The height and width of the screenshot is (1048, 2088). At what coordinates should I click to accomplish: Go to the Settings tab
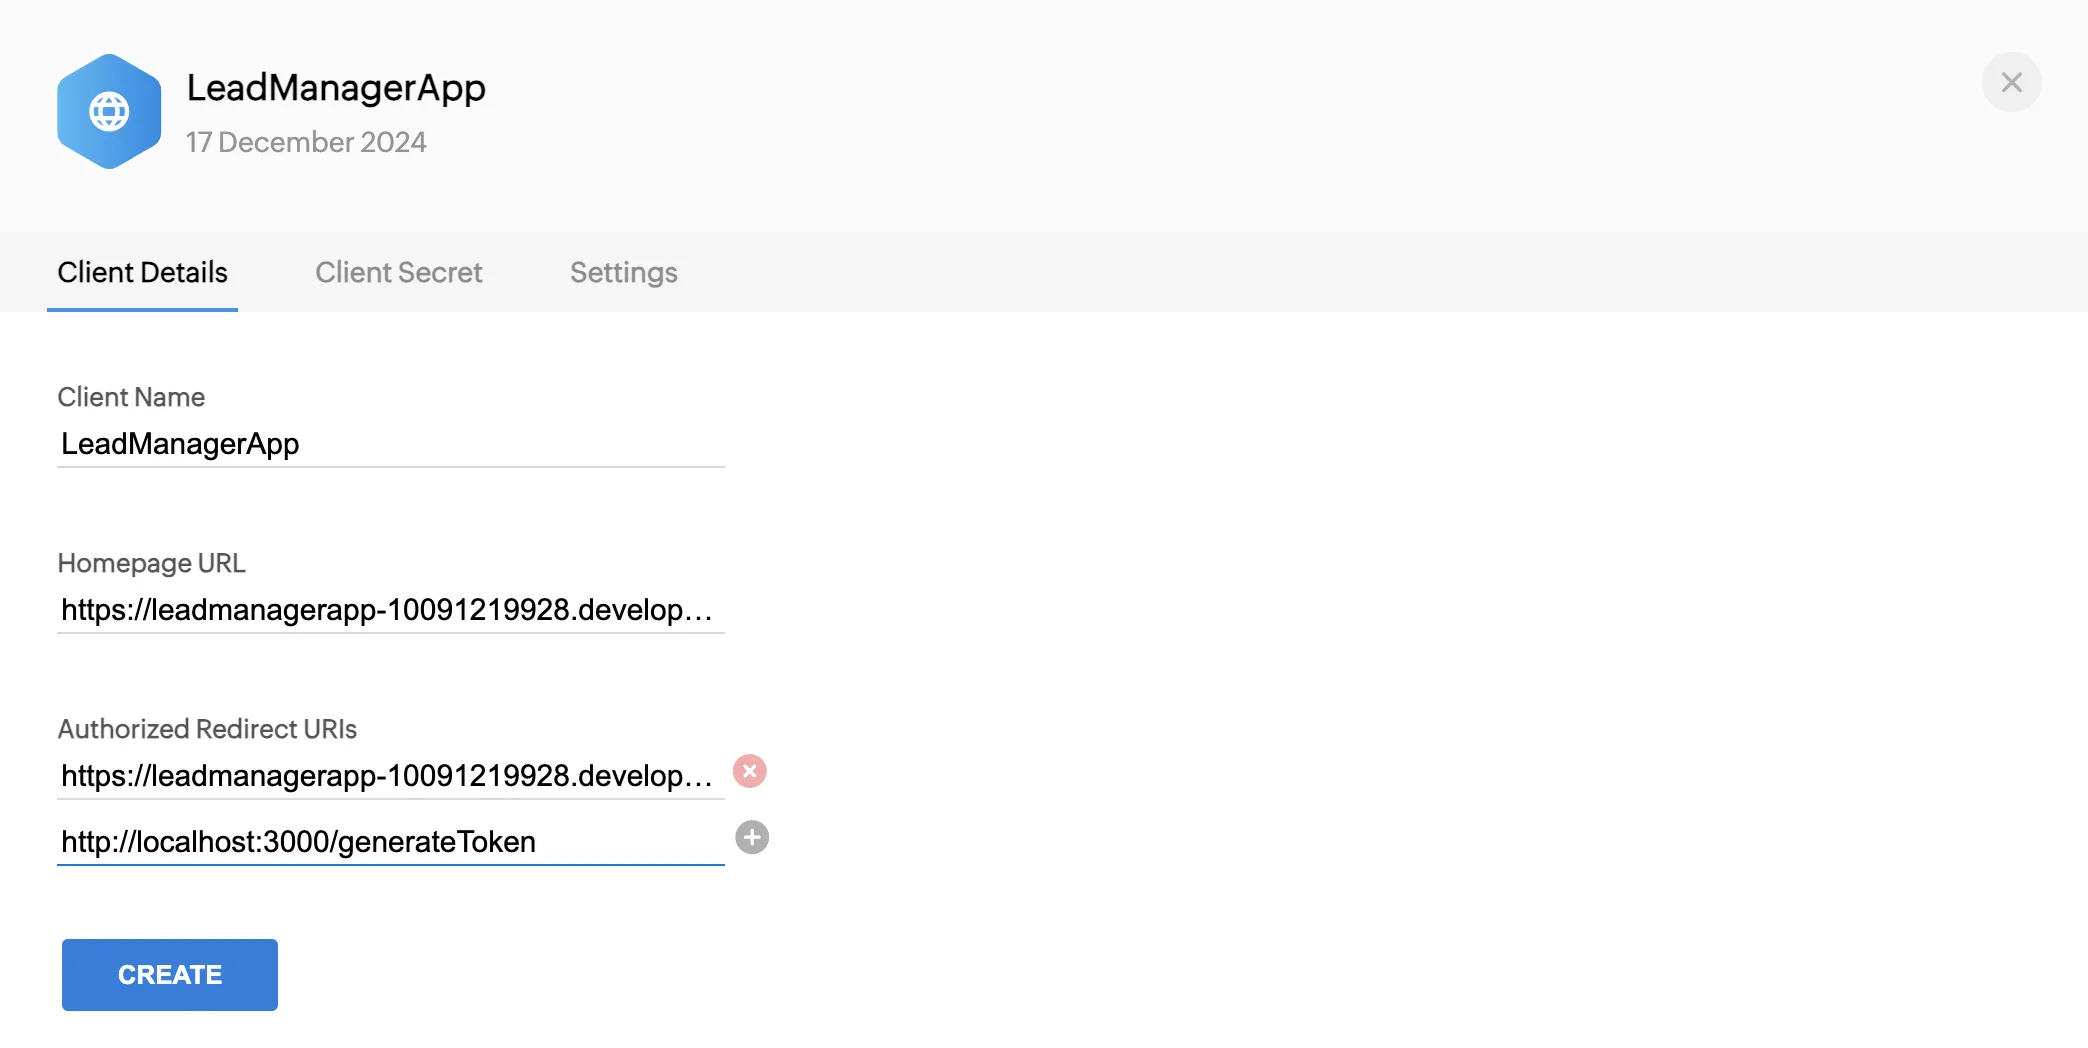coord(623,272)
